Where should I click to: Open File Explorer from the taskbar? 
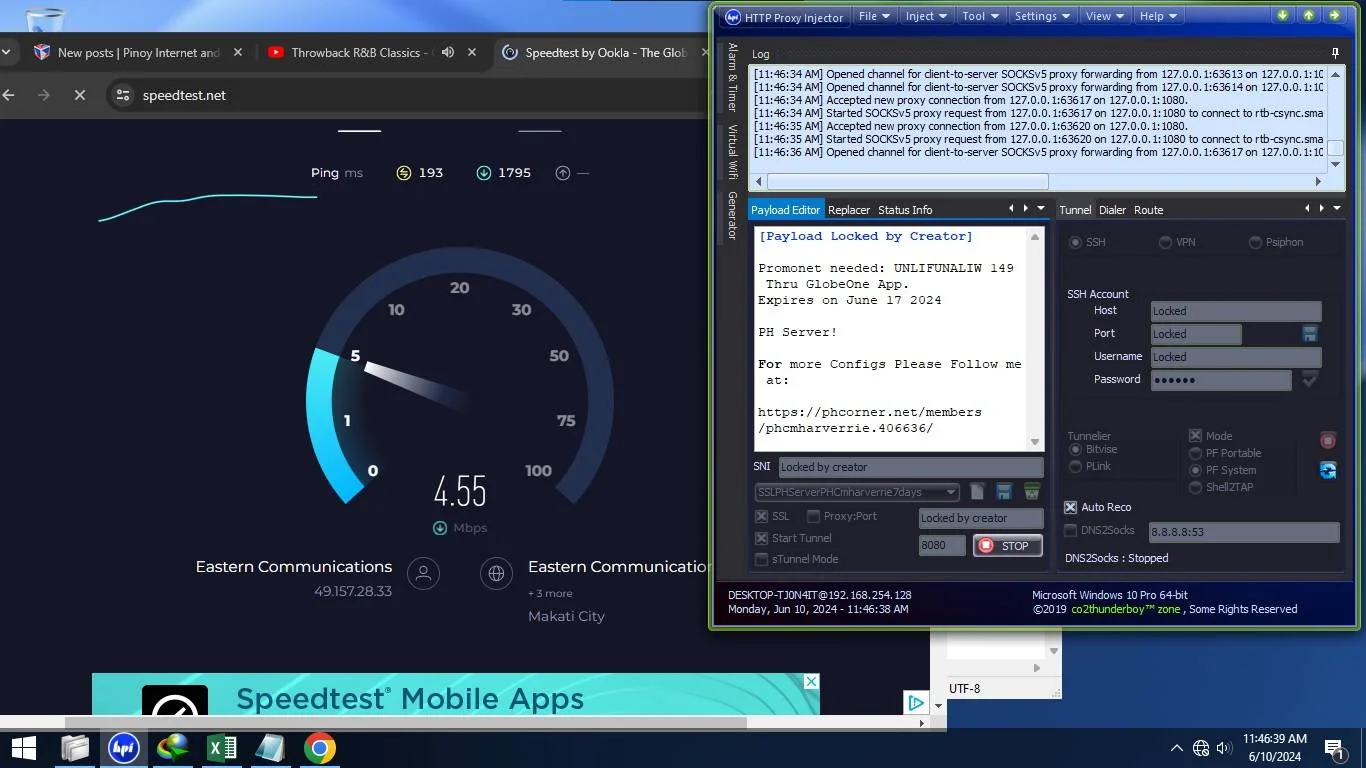[75, 748]
